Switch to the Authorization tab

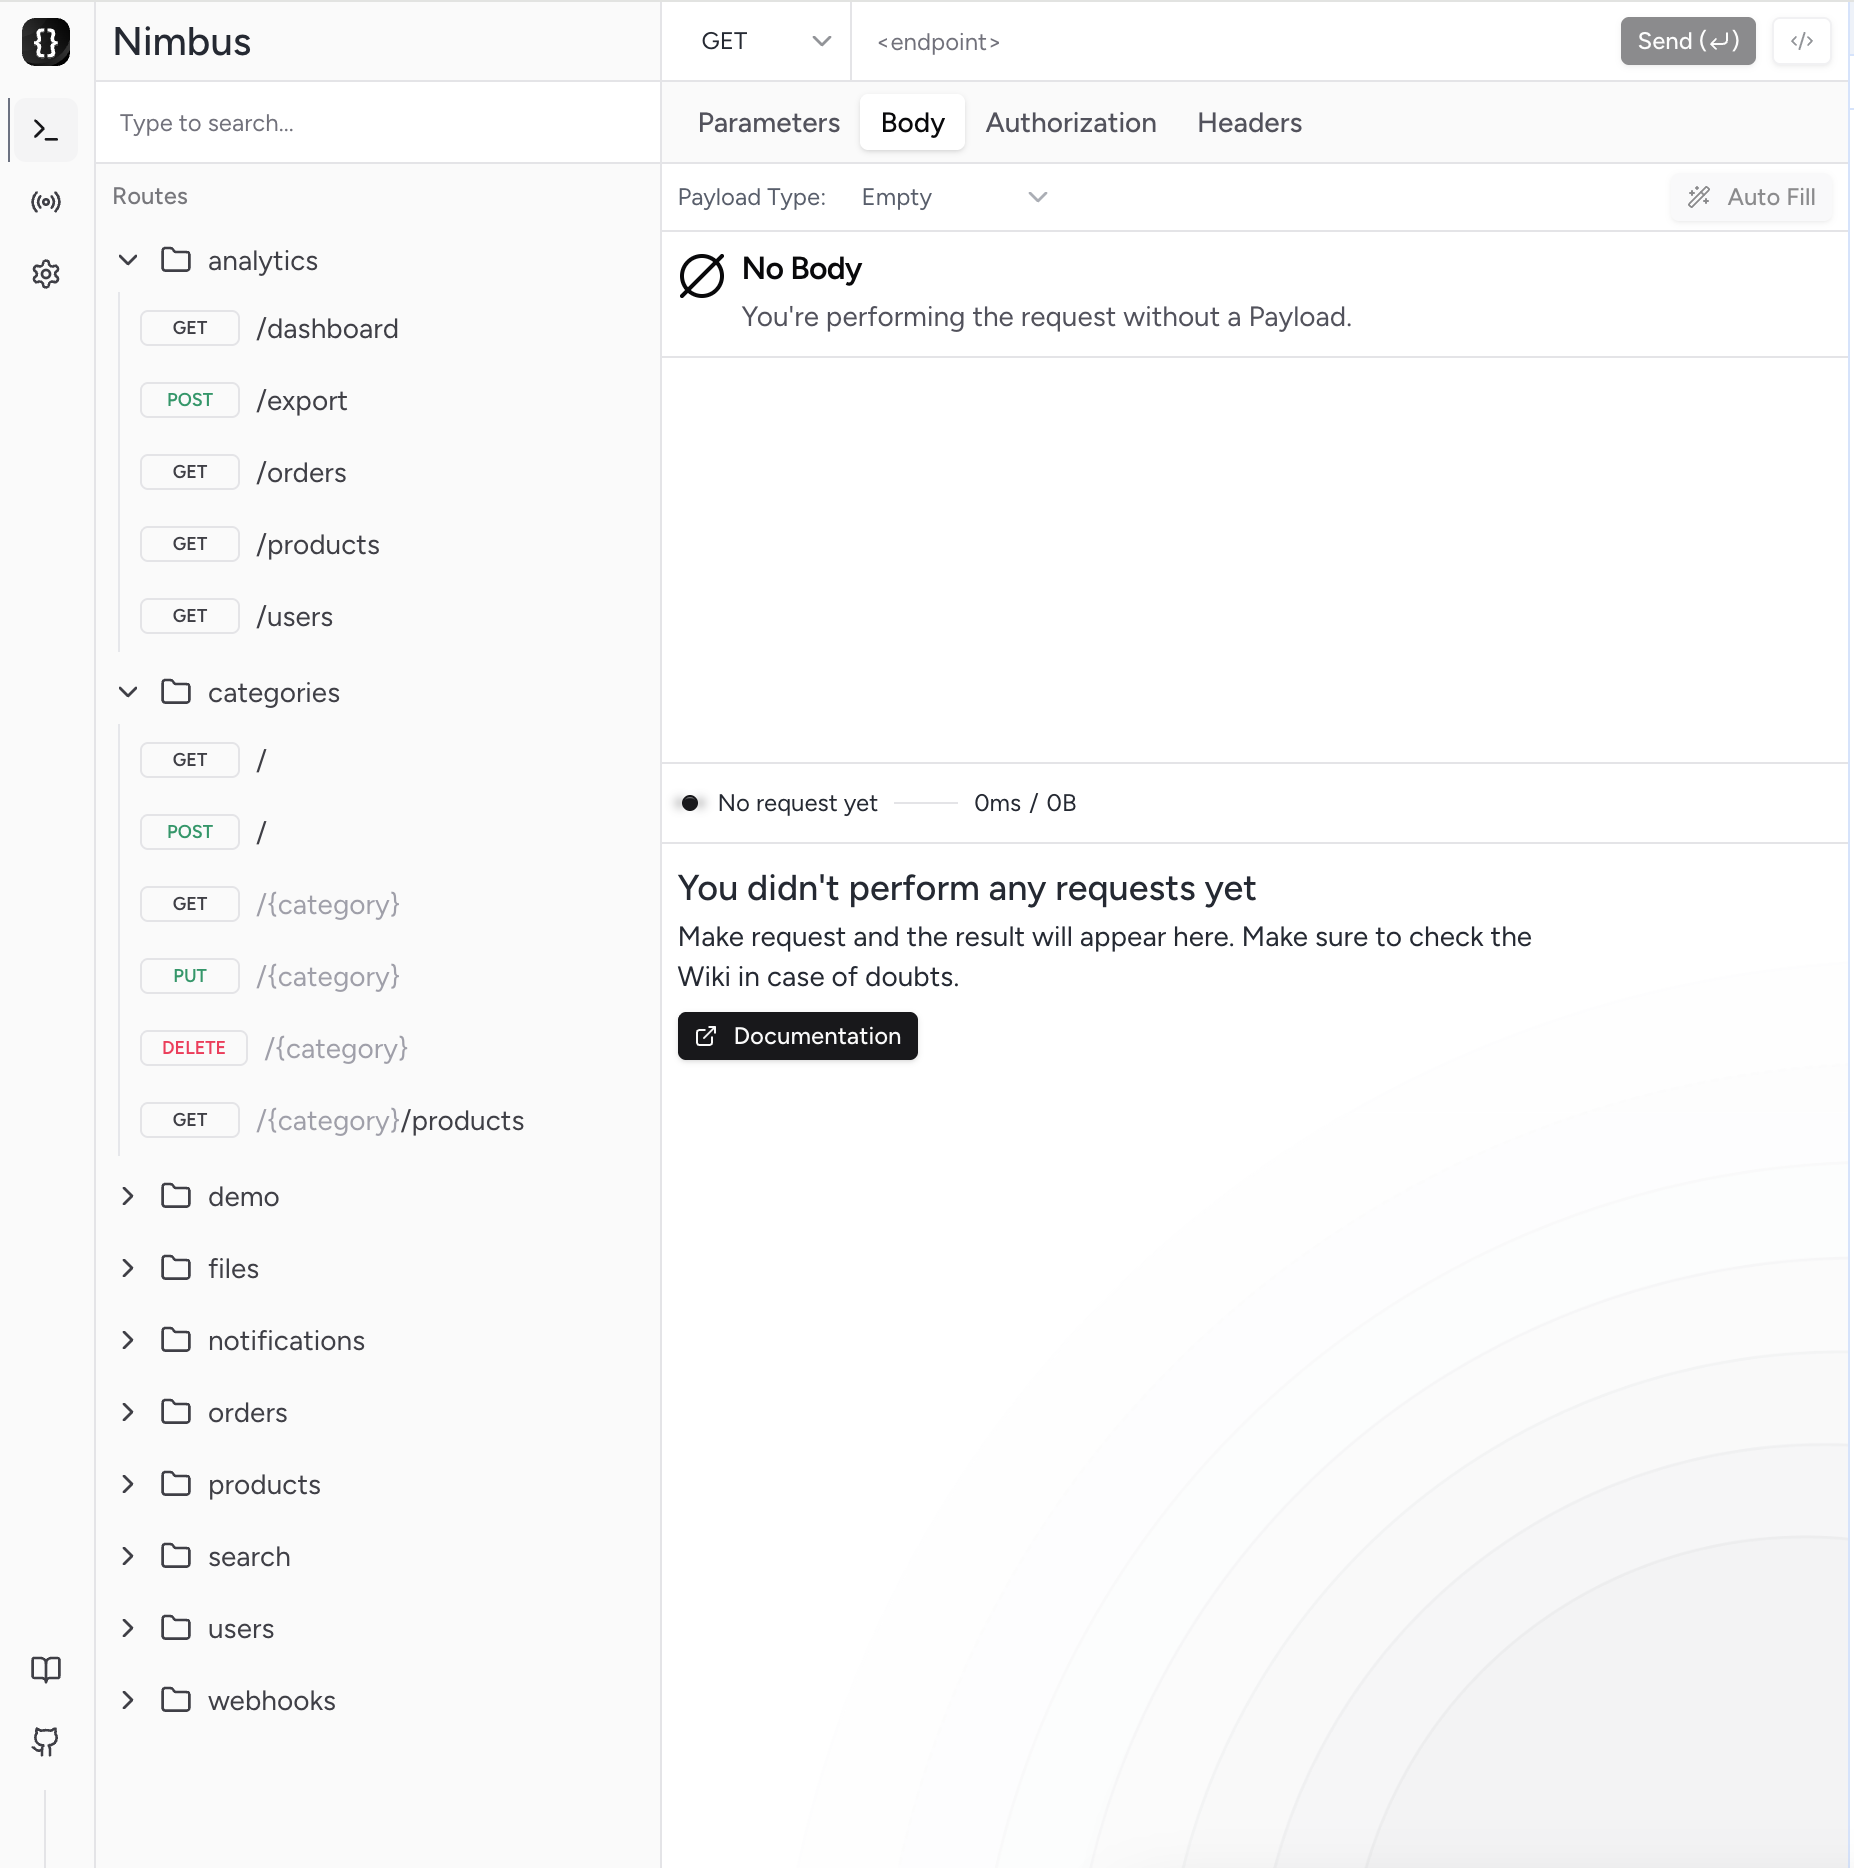pos(1070,122)
